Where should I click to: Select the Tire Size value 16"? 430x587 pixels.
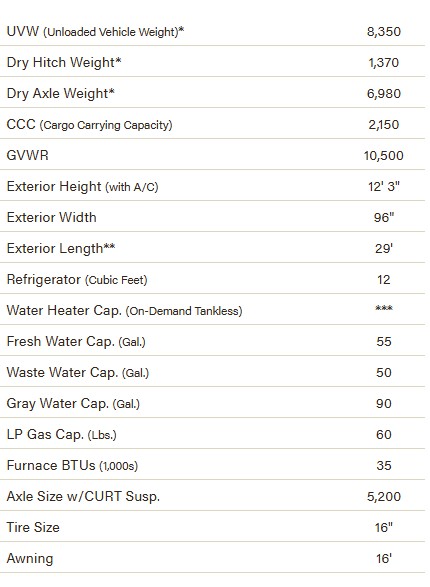click(x=384, y=527)
